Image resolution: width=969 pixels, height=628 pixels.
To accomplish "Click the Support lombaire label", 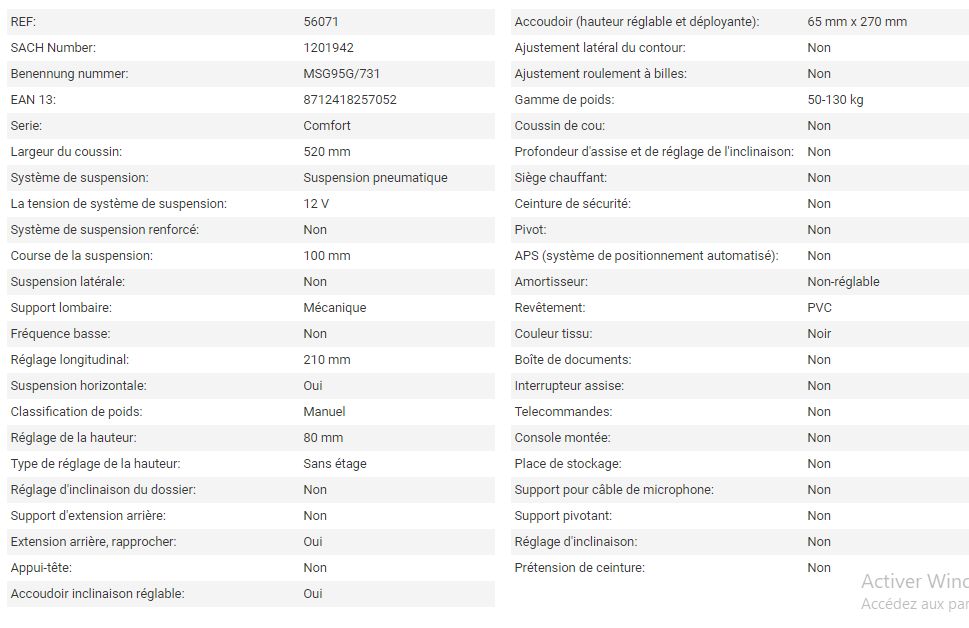I will point(61,308).
